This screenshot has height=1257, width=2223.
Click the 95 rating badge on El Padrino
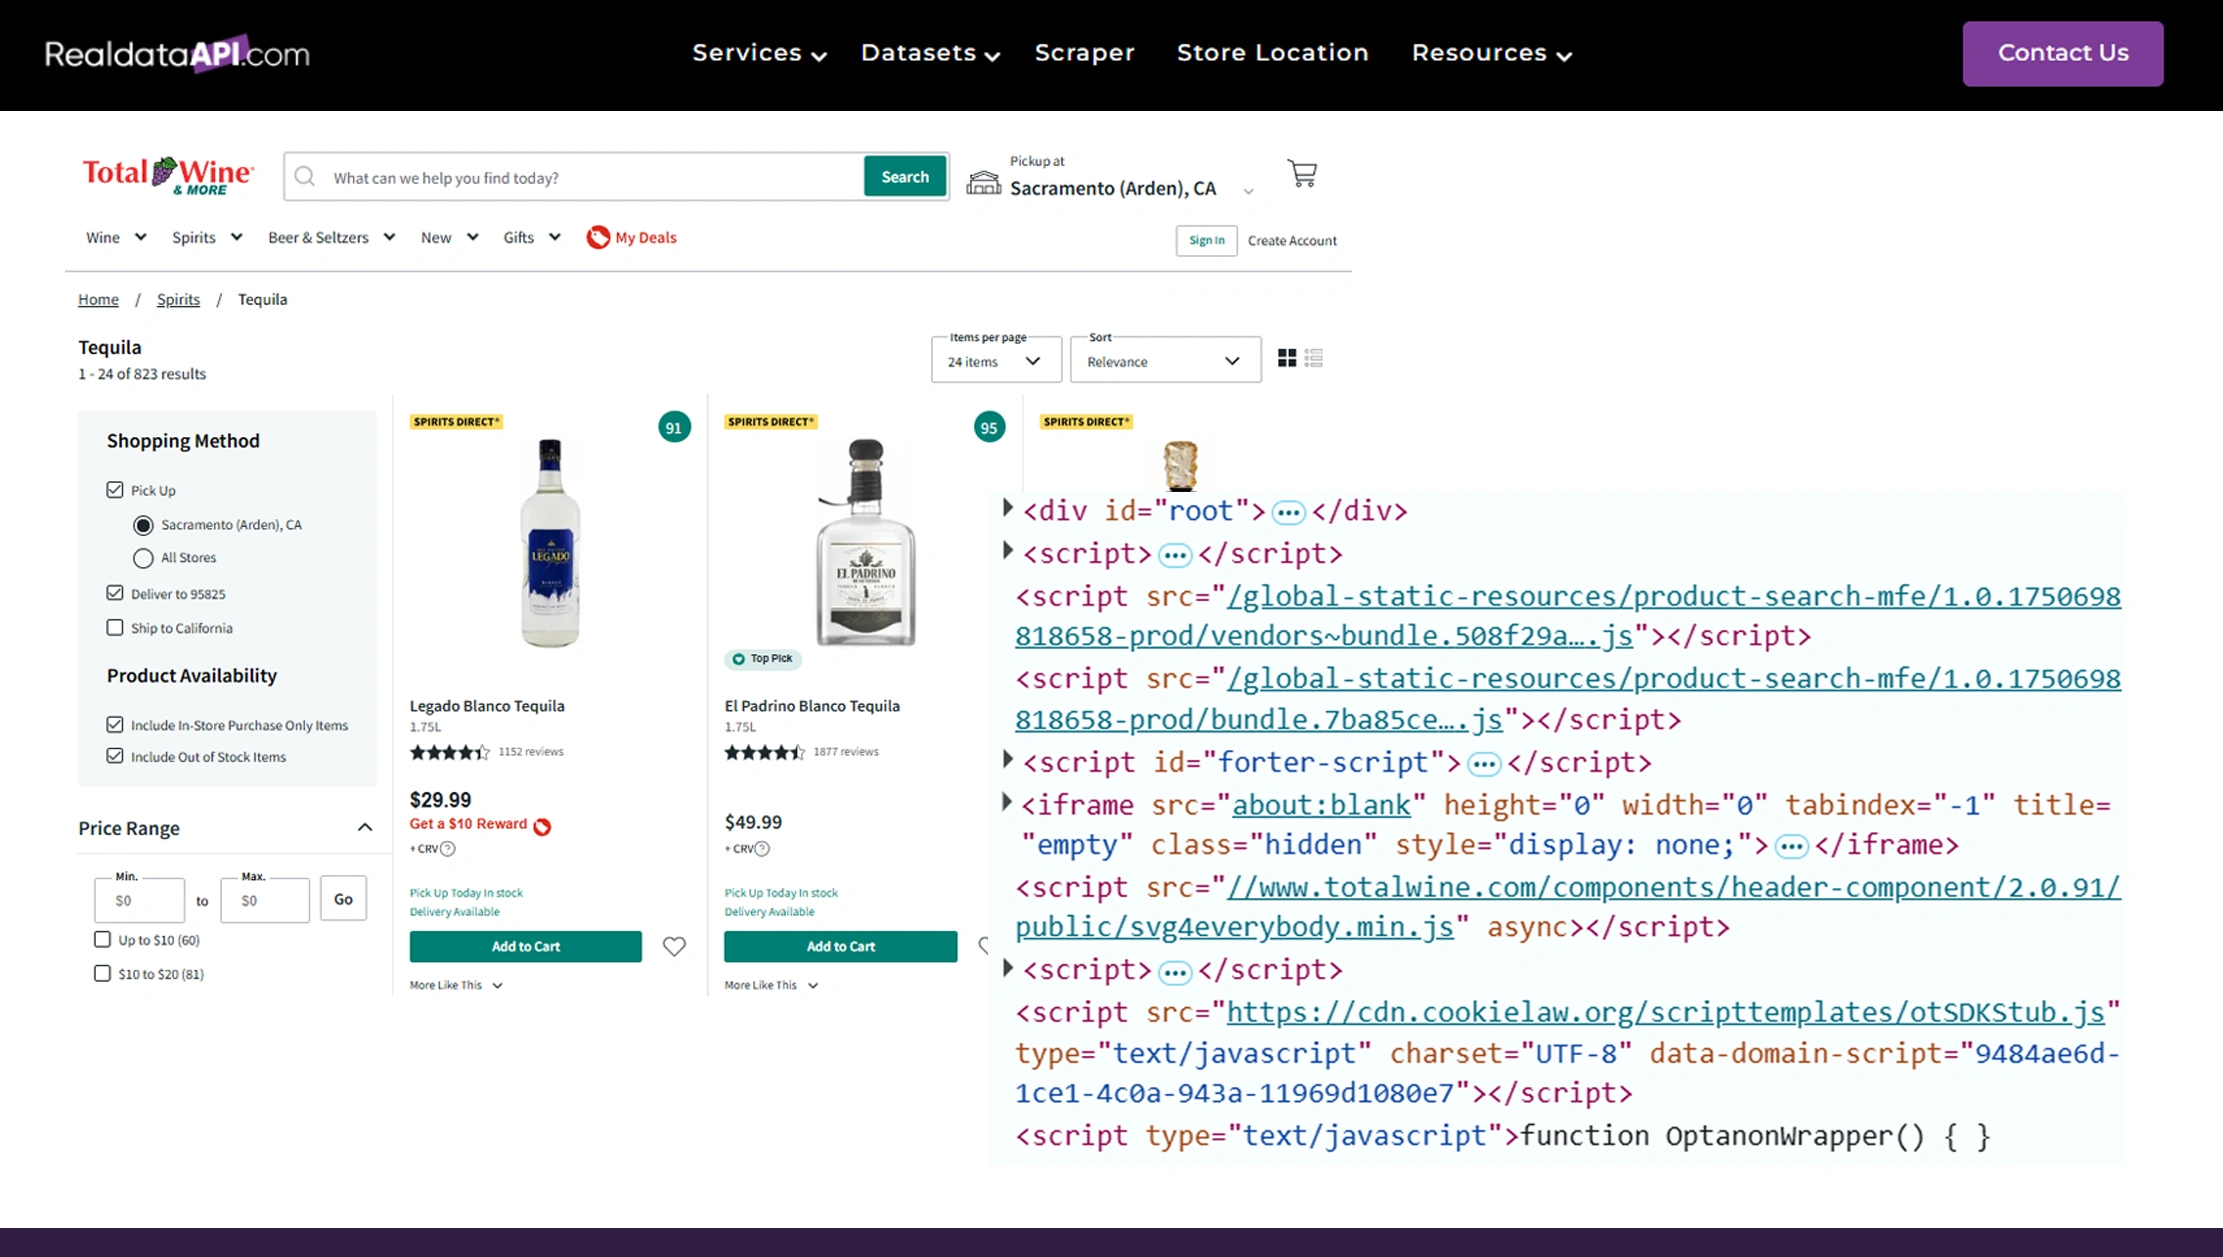pyautogui.click(x=989, y=427)
